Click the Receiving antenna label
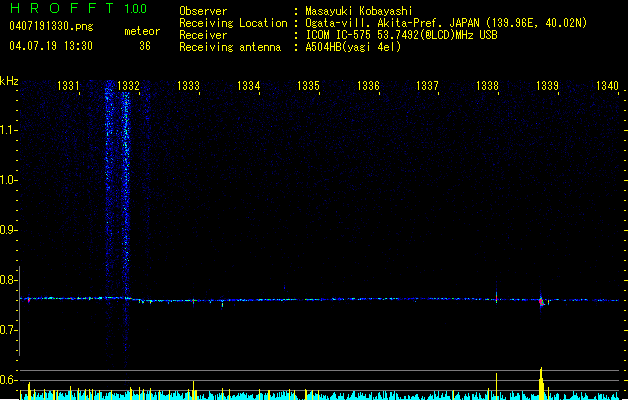 [230, 47]
